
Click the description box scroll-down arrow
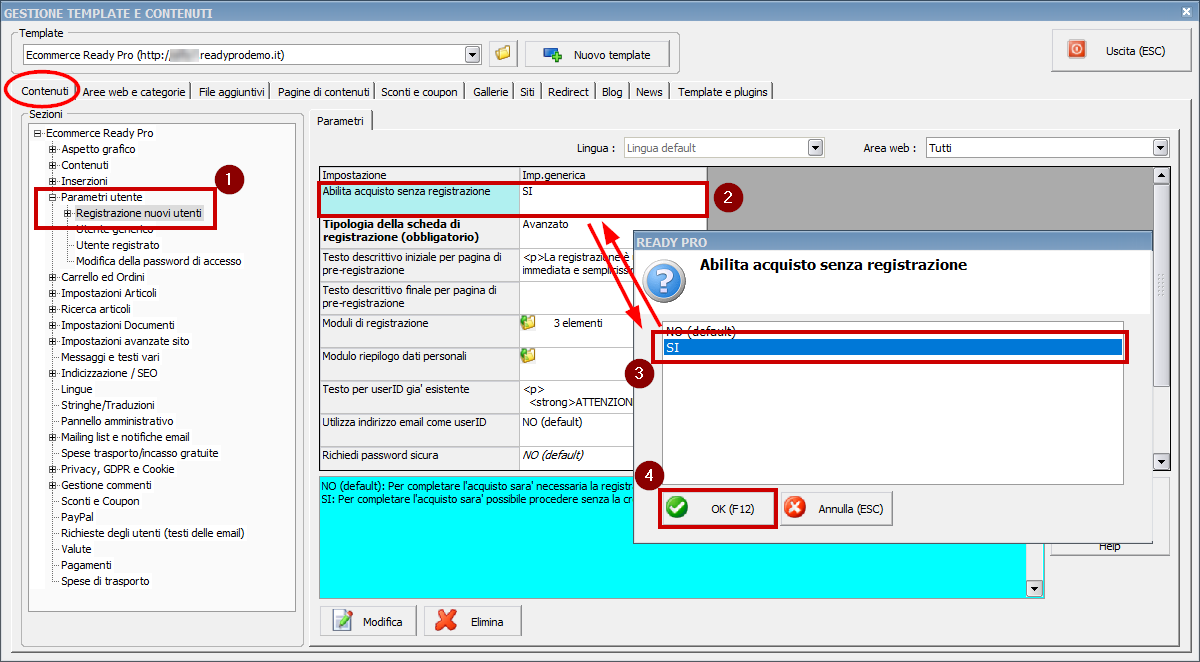(x=1034, y=590)
